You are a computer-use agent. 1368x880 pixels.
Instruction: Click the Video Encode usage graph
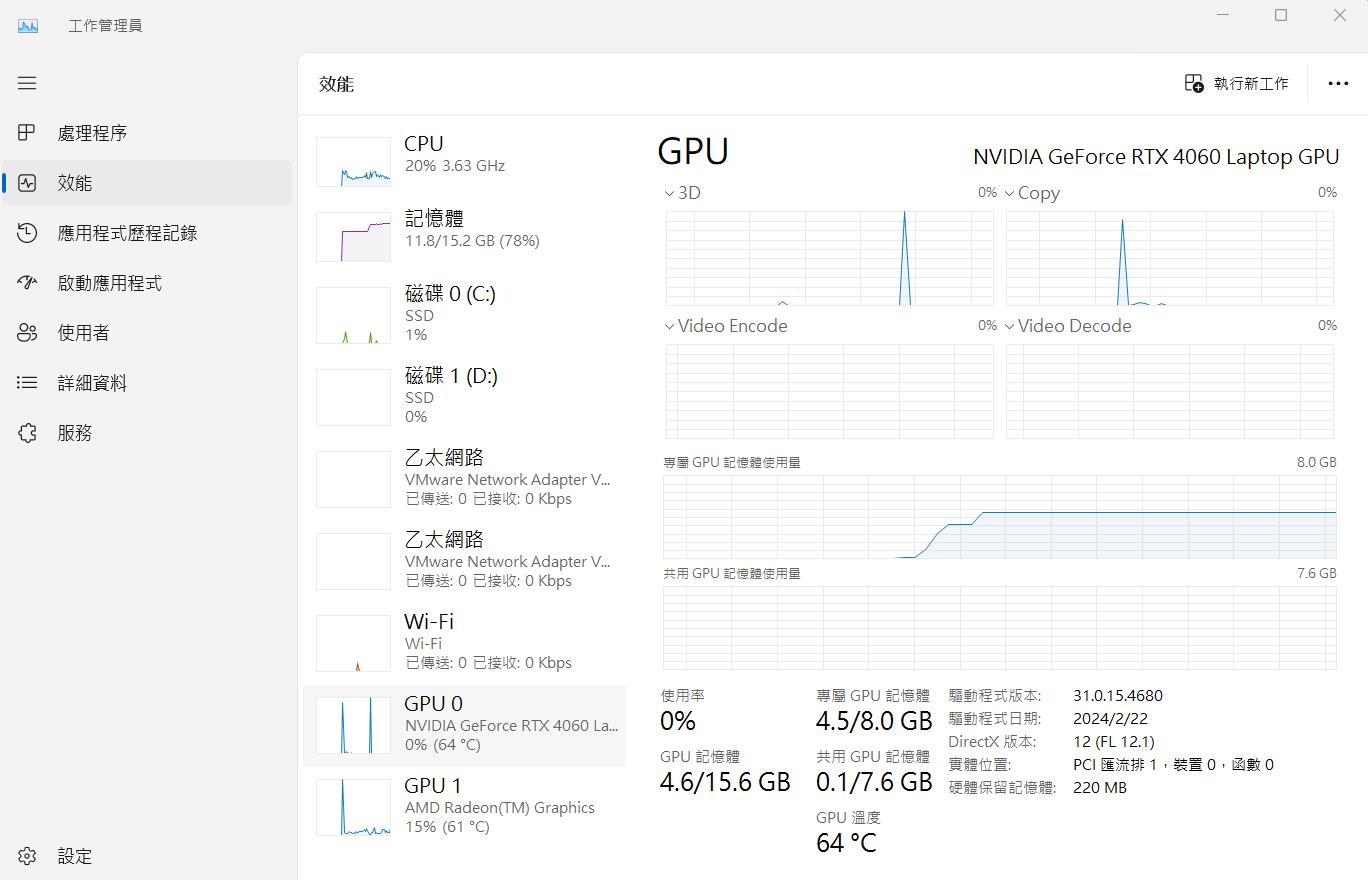pyautogui.click(x=830, y=391)
